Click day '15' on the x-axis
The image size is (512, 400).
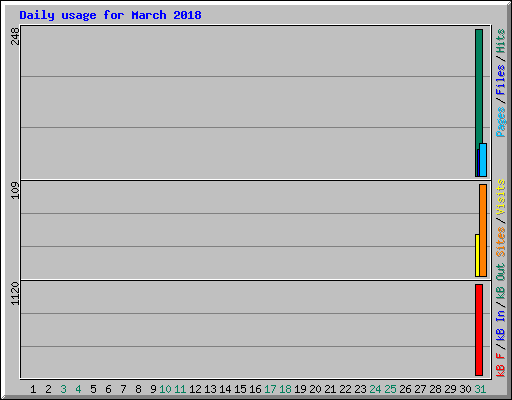click(x=240, y=389)
